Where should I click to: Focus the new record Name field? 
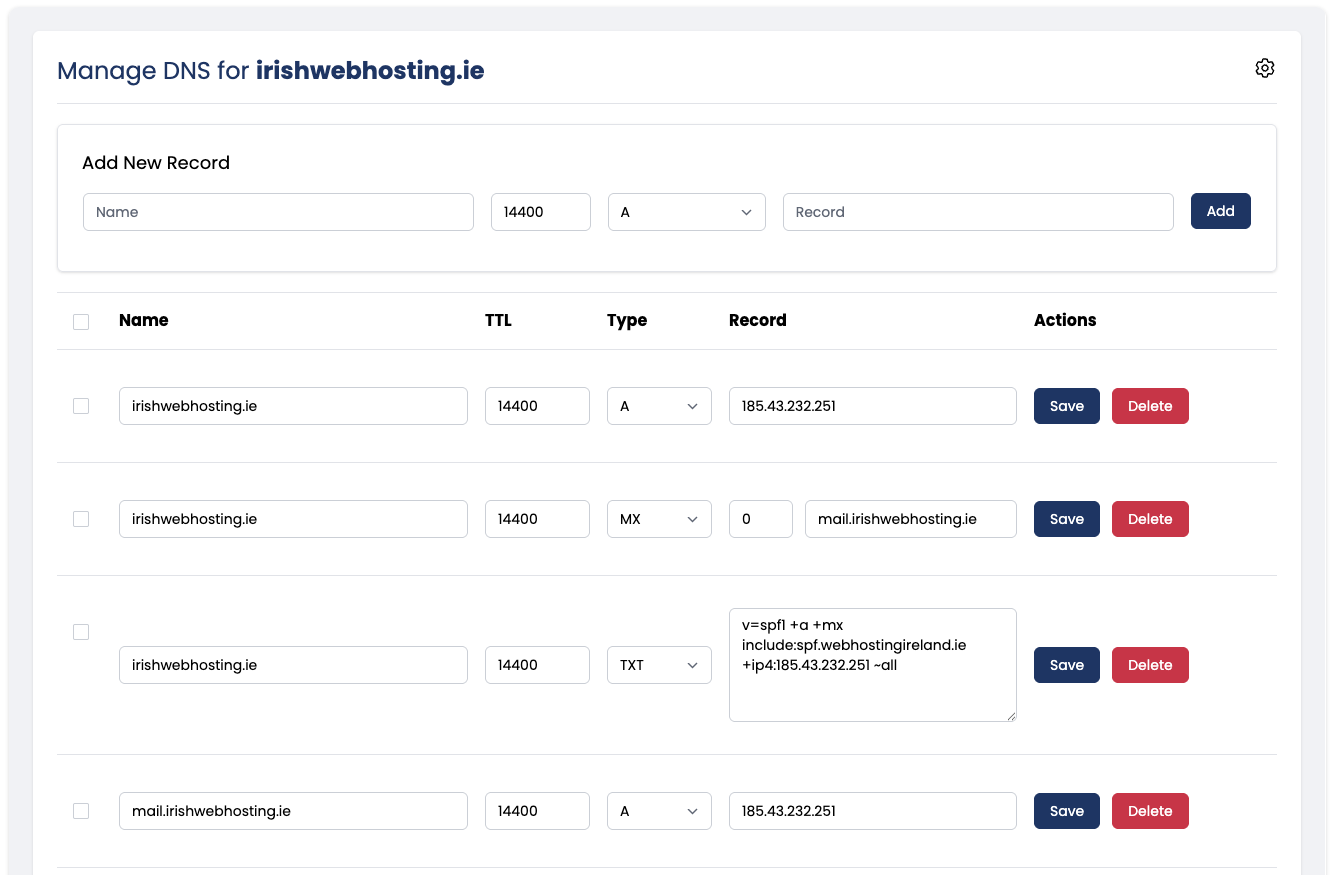tap(278, 212)
